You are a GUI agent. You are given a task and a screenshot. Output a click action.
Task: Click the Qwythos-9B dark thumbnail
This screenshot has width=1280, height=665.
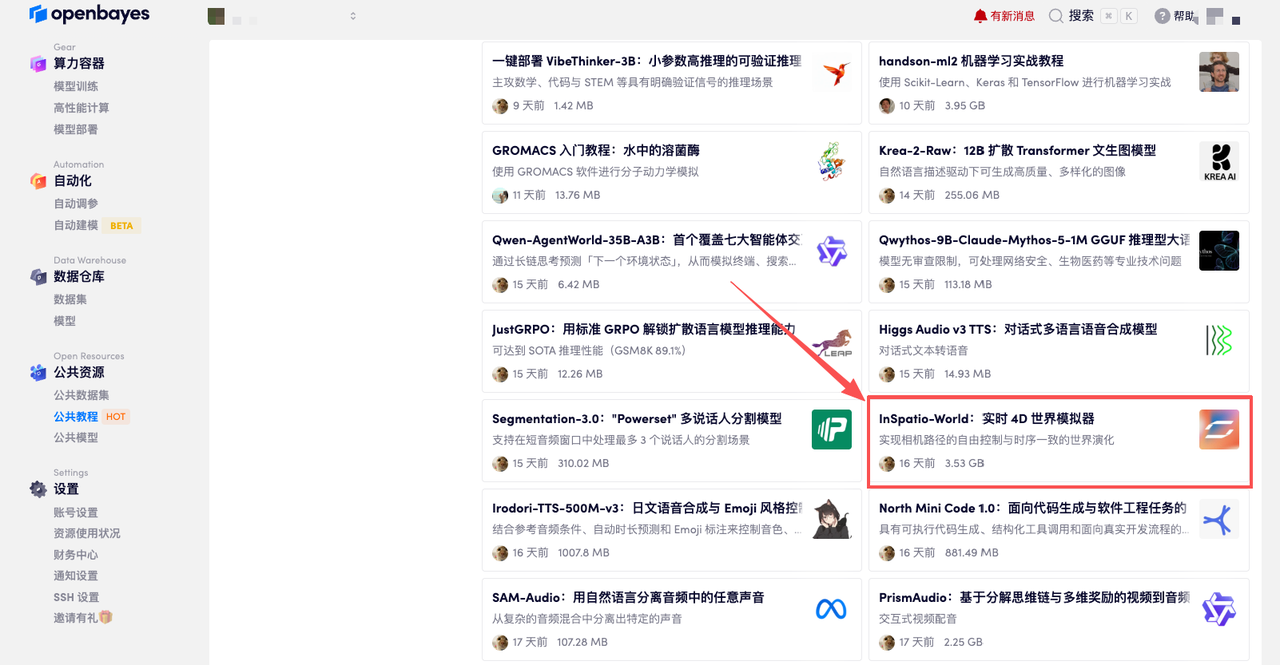tap(1219, 251)
